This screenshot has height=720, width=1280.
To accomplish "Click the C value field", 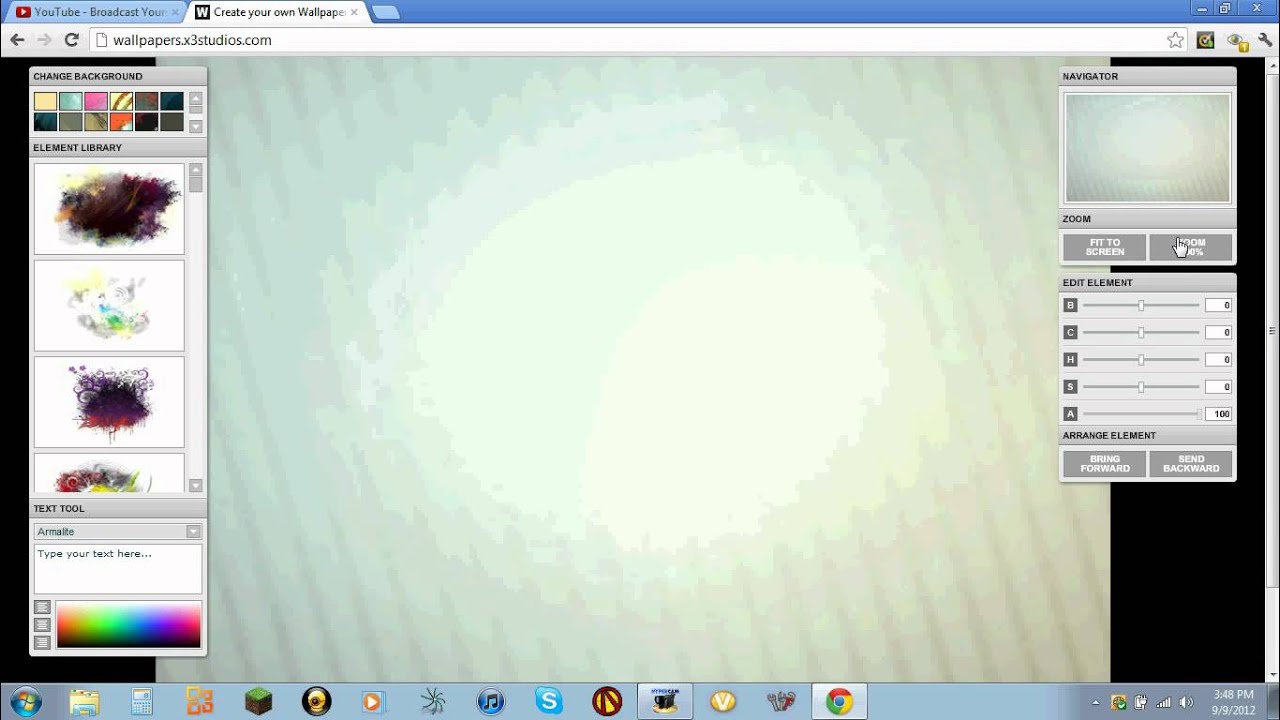I will coord(1218,332).
